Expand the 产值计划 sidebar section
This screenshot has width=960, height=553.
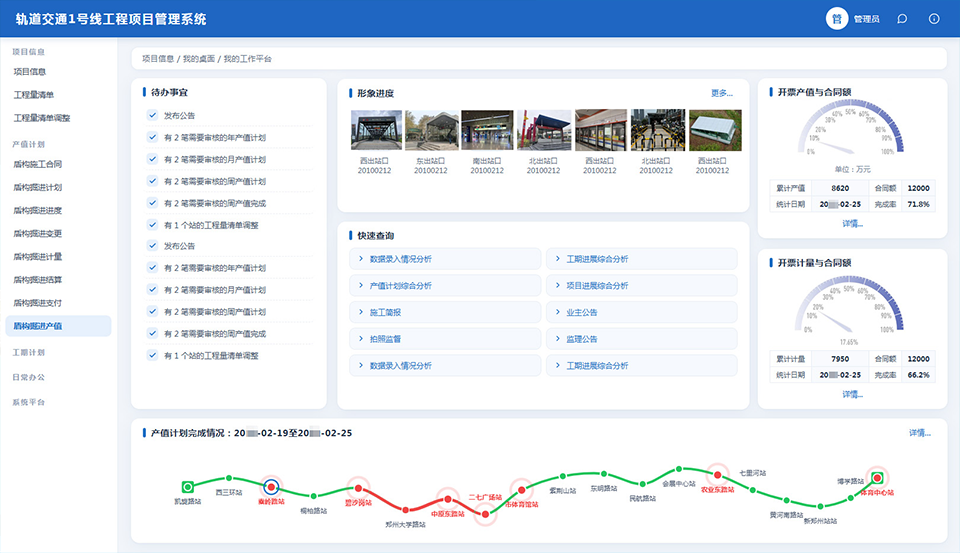(x=29, y=145)
